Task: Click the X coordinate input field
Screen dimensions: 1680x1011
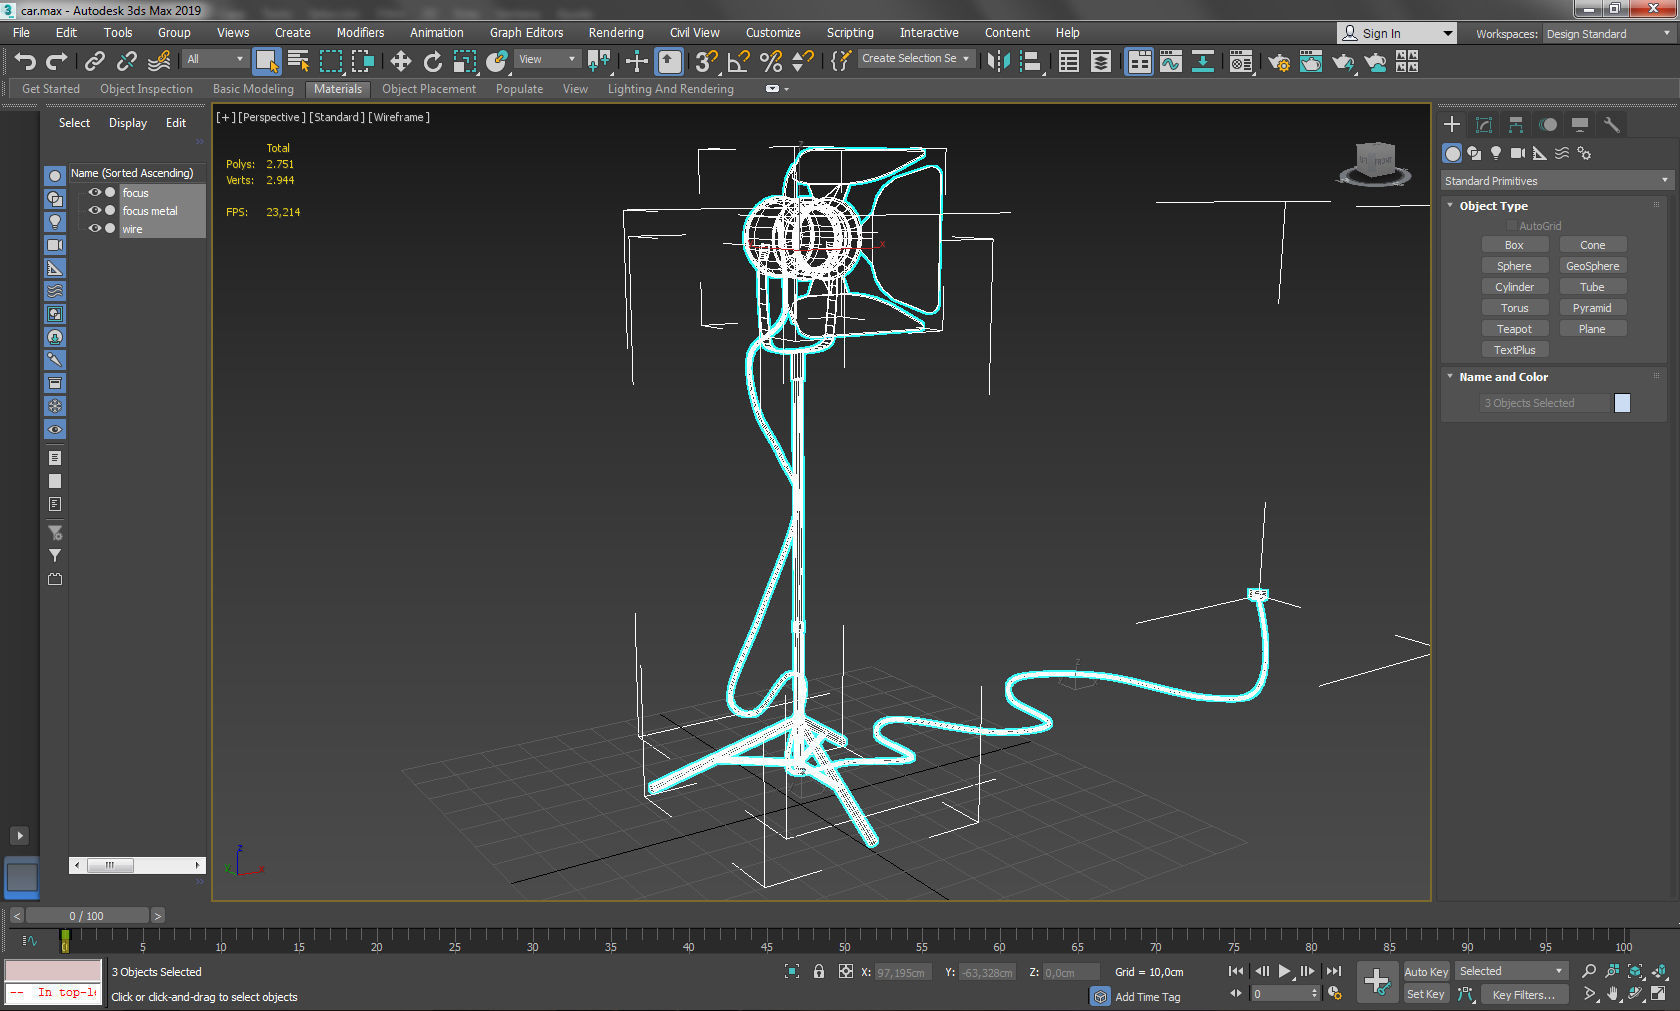Action: 901,972
